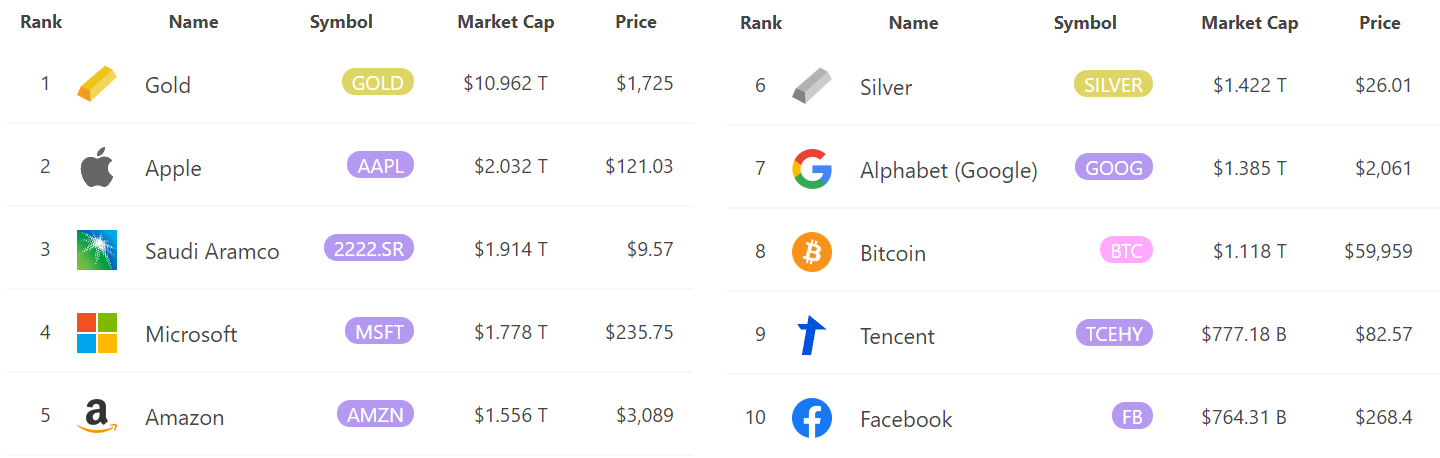This screenshot has height=458, width=1440.
Task: Open the Alphabet (Google) name link
Action: [x=949, y=170]
